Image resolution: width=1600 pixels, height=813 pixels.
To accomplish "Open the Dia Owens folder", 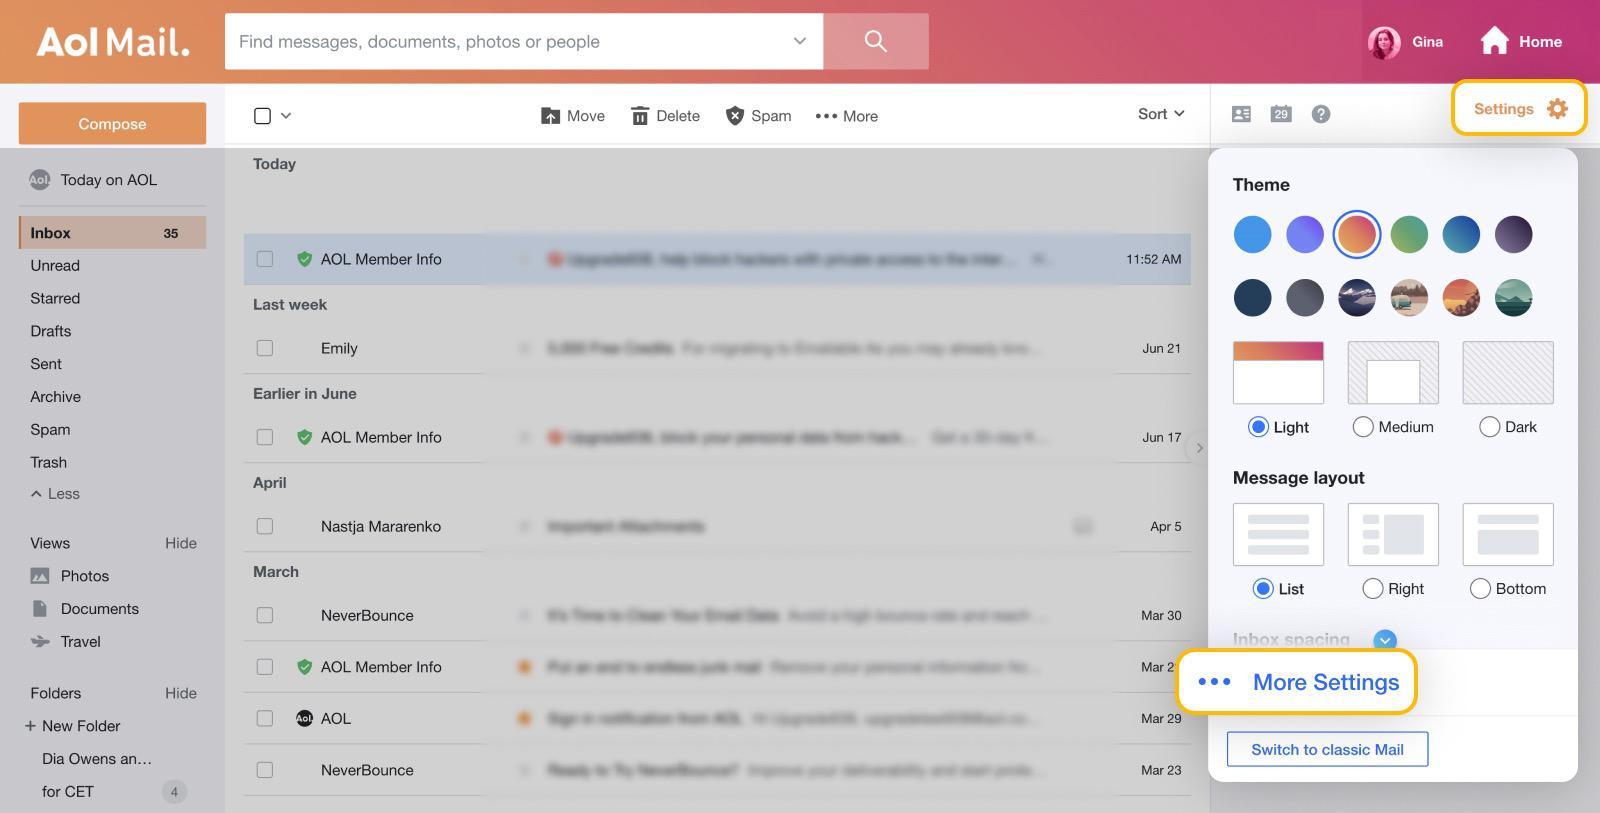I will [x=97, y=759].
